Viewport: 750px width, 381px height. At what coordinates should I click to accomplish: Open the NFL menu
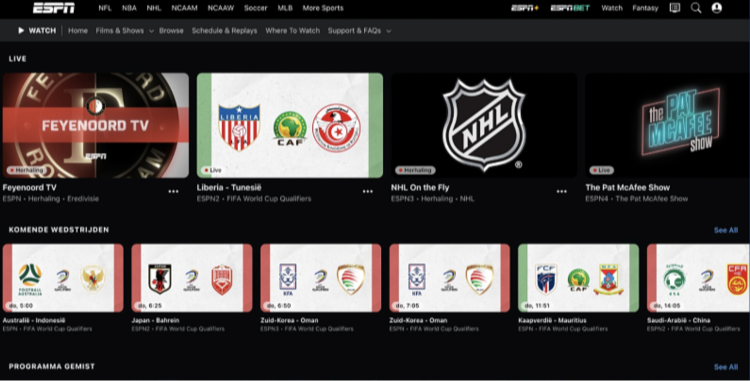click(105, 8)
